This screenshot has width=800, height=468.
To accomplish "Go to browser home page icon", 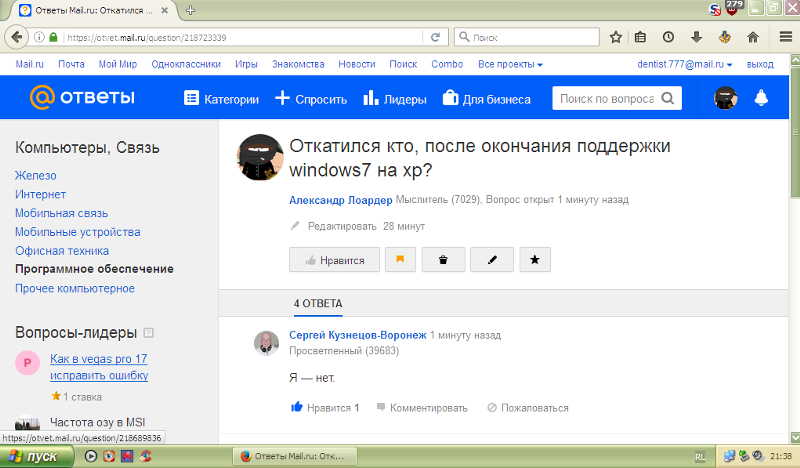I will tap(753, 37).
